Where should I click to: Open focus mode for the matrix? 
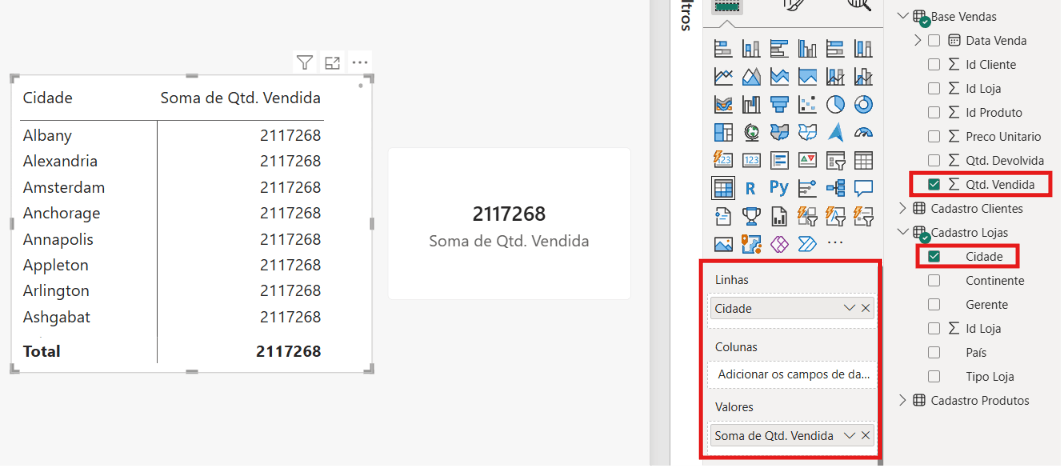click(x=332, y=63)
